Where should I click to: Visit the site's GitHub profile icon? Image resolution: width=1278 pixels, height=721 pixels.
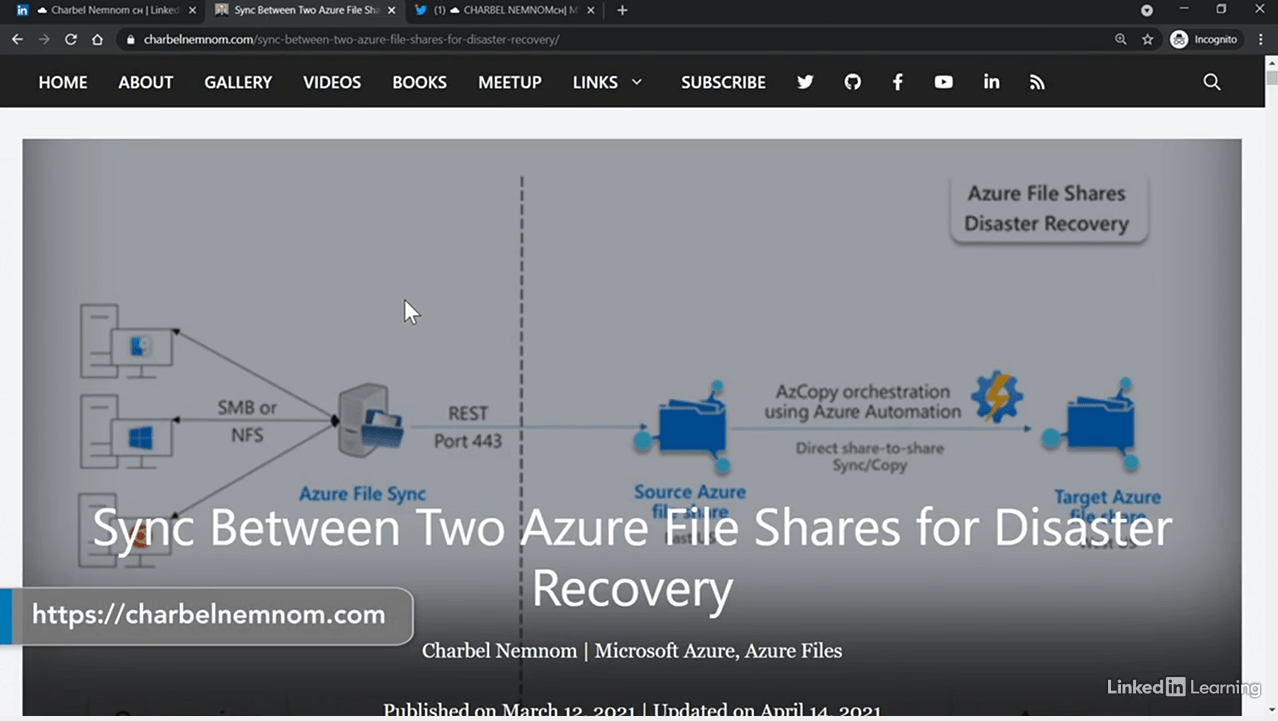coord(852,82)
